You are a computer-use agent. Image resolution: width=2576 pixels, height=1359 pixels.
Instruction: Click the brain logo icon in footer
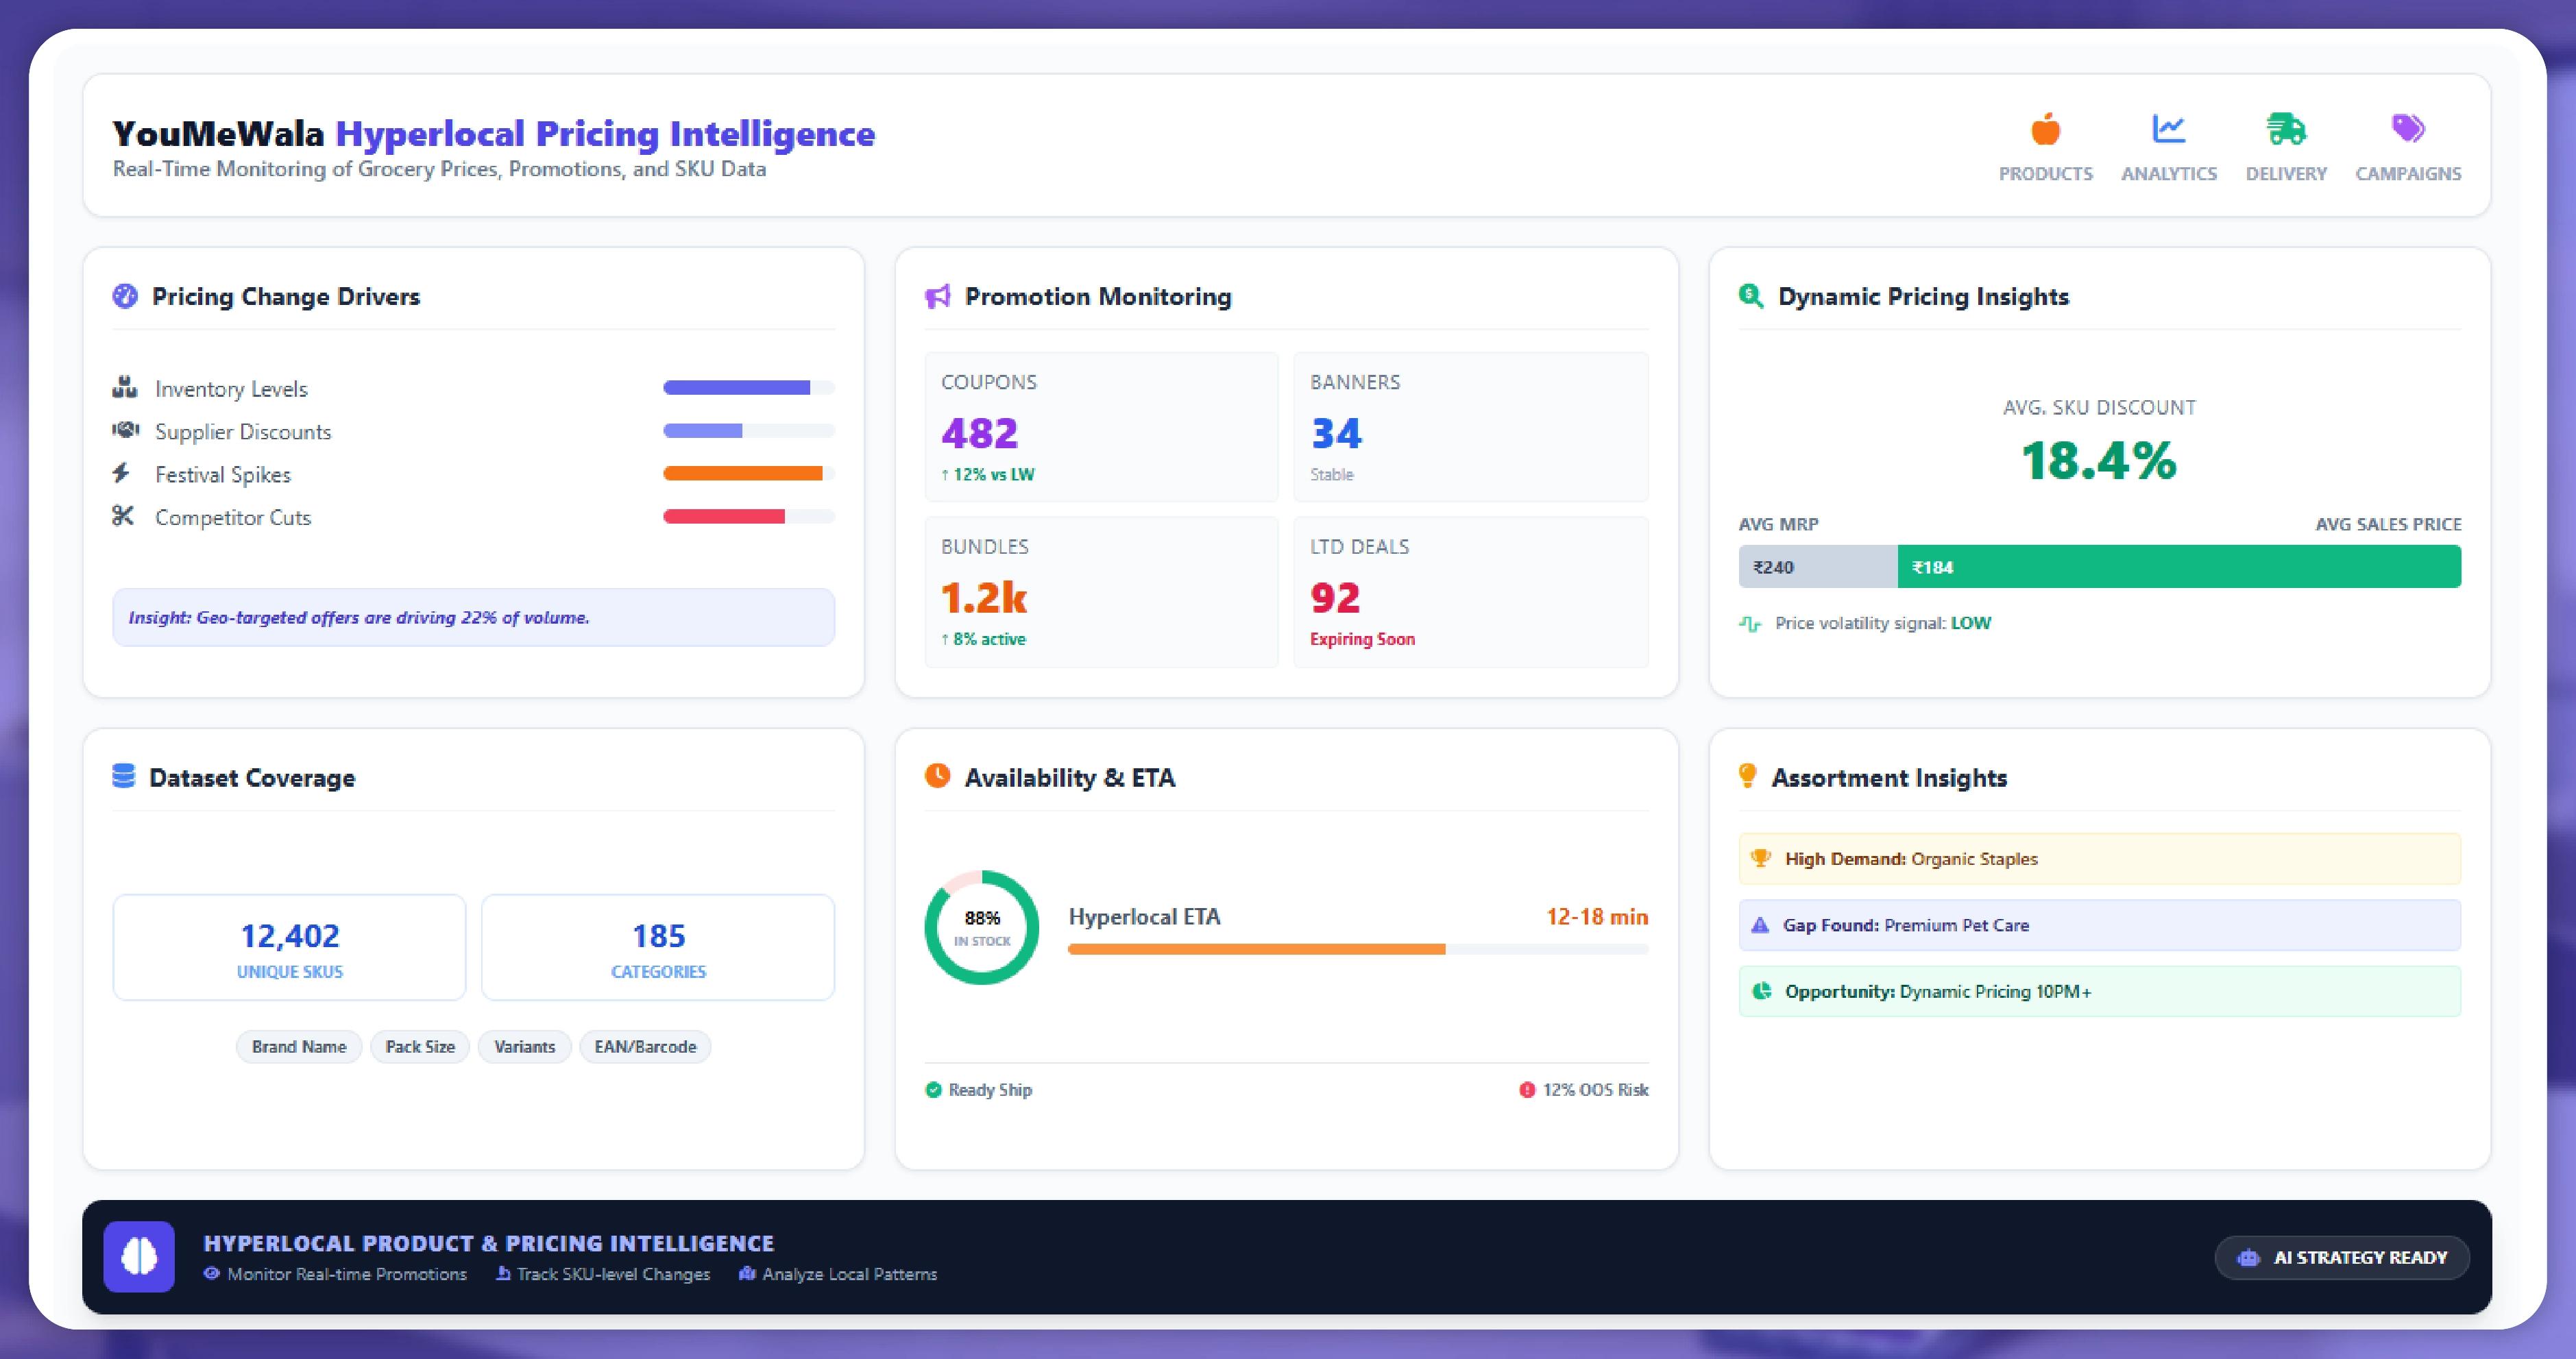point(139,1256)
